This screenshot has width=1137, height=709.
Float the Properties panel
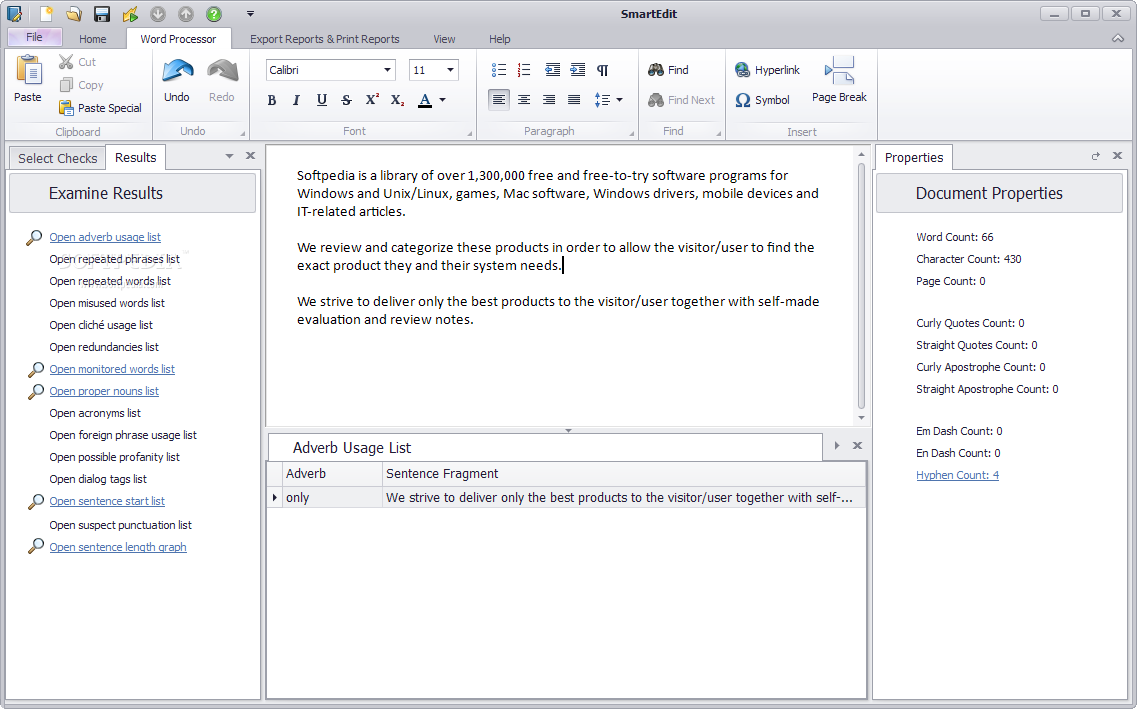(1096, 156)
